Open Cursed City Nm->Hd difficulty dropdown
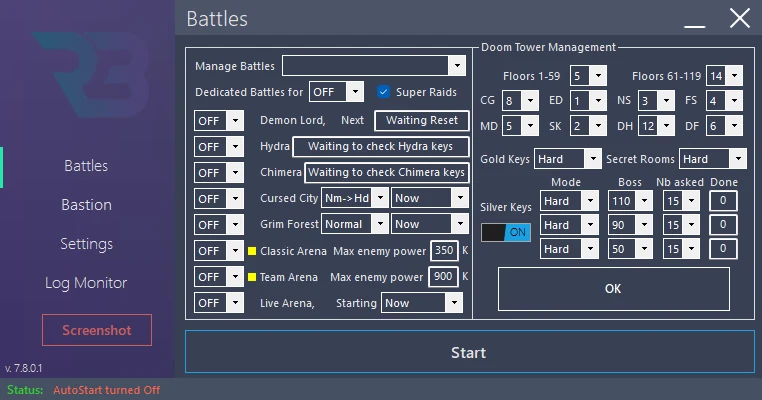This screenshot has height=400, width=762. 355,198
